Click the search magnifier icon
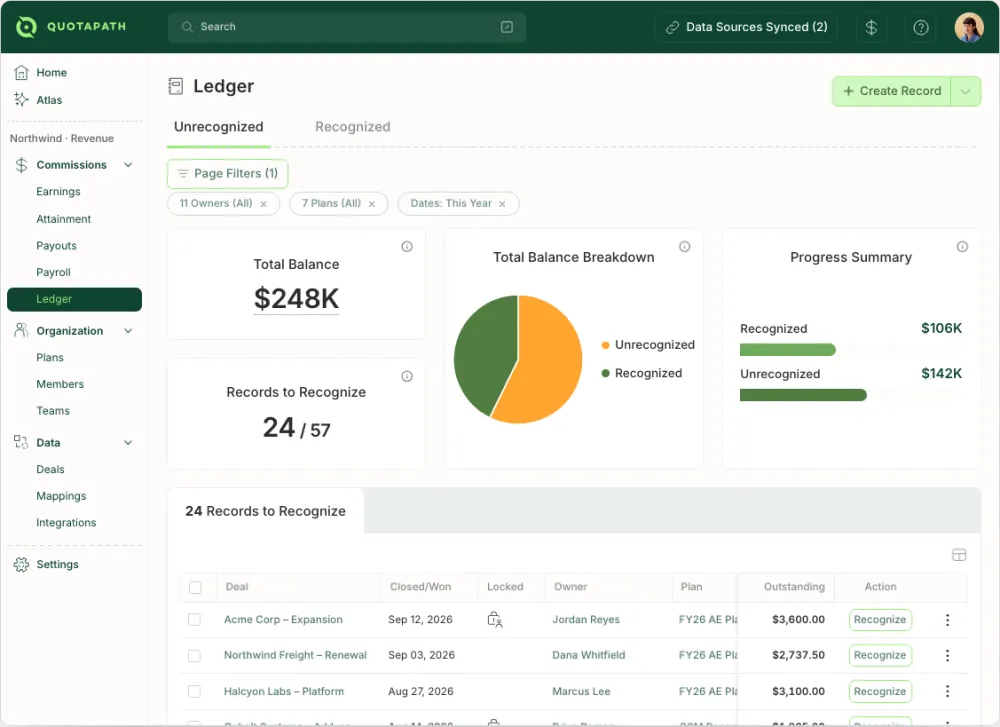Image resolution: width=1000 pixels, height=727 pixels. point(187,27)
